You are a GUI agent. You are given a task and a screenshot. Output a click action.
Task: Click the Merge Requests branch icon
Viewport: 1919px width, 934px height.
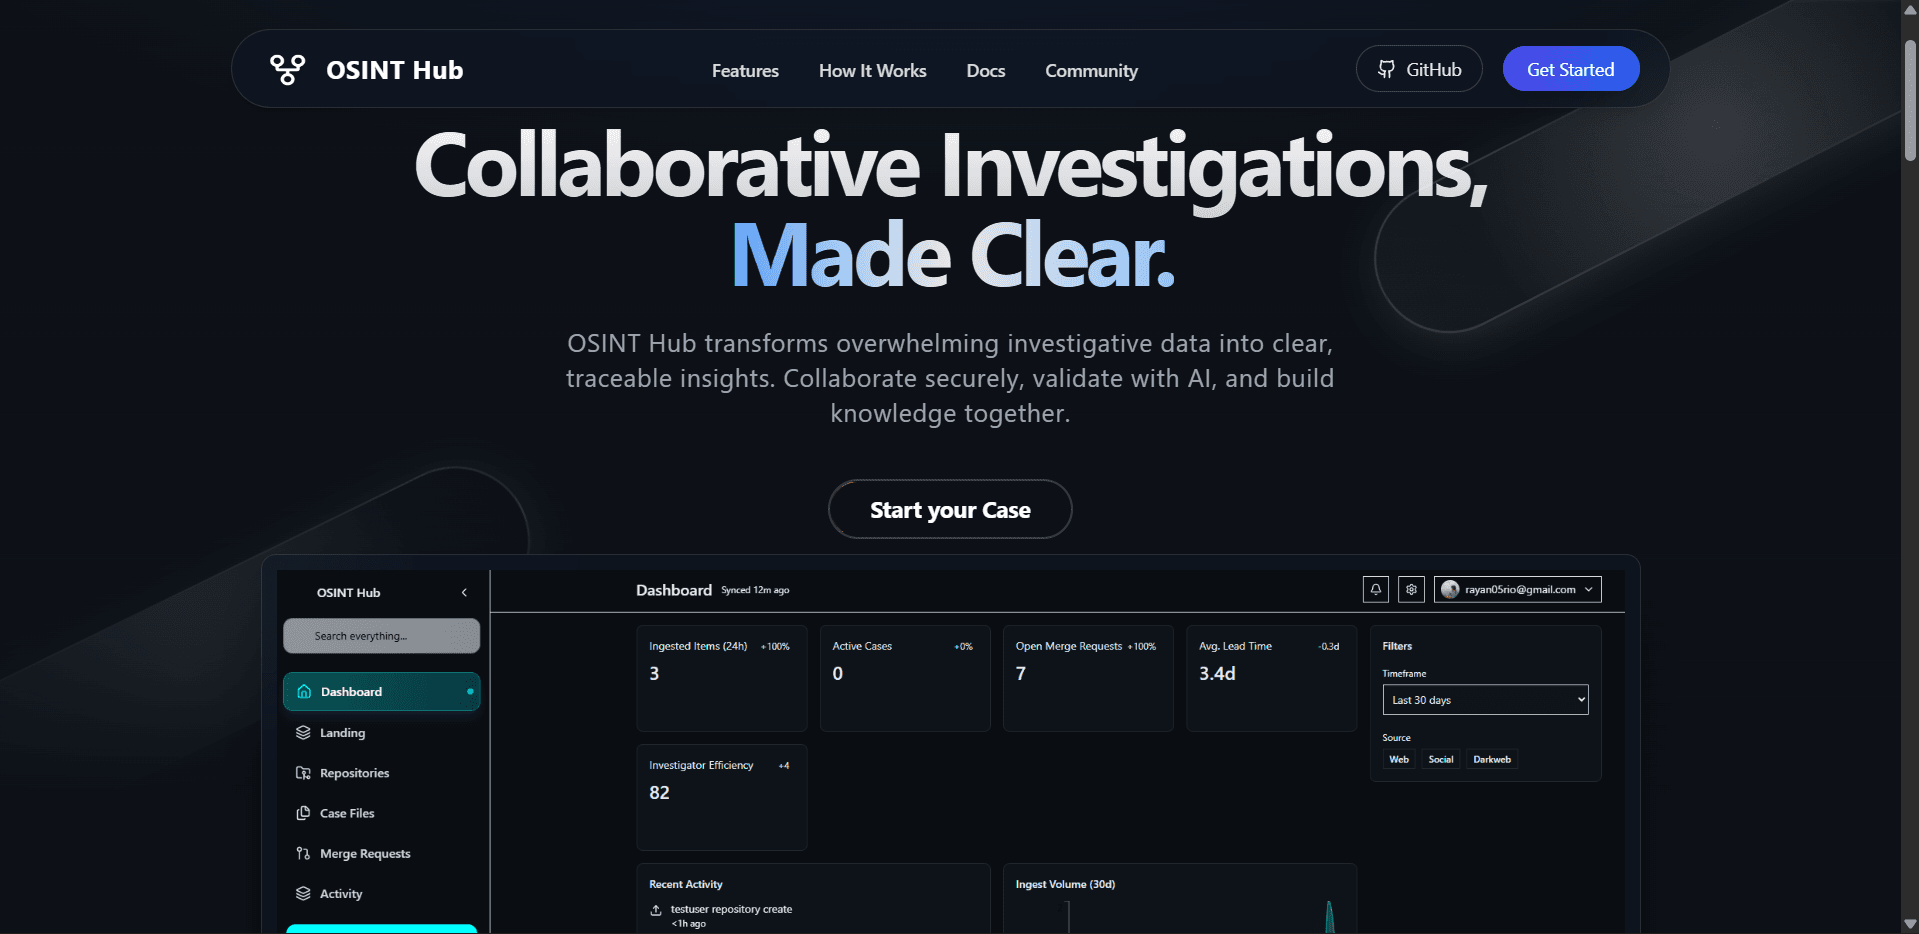[x=304, y=853]
